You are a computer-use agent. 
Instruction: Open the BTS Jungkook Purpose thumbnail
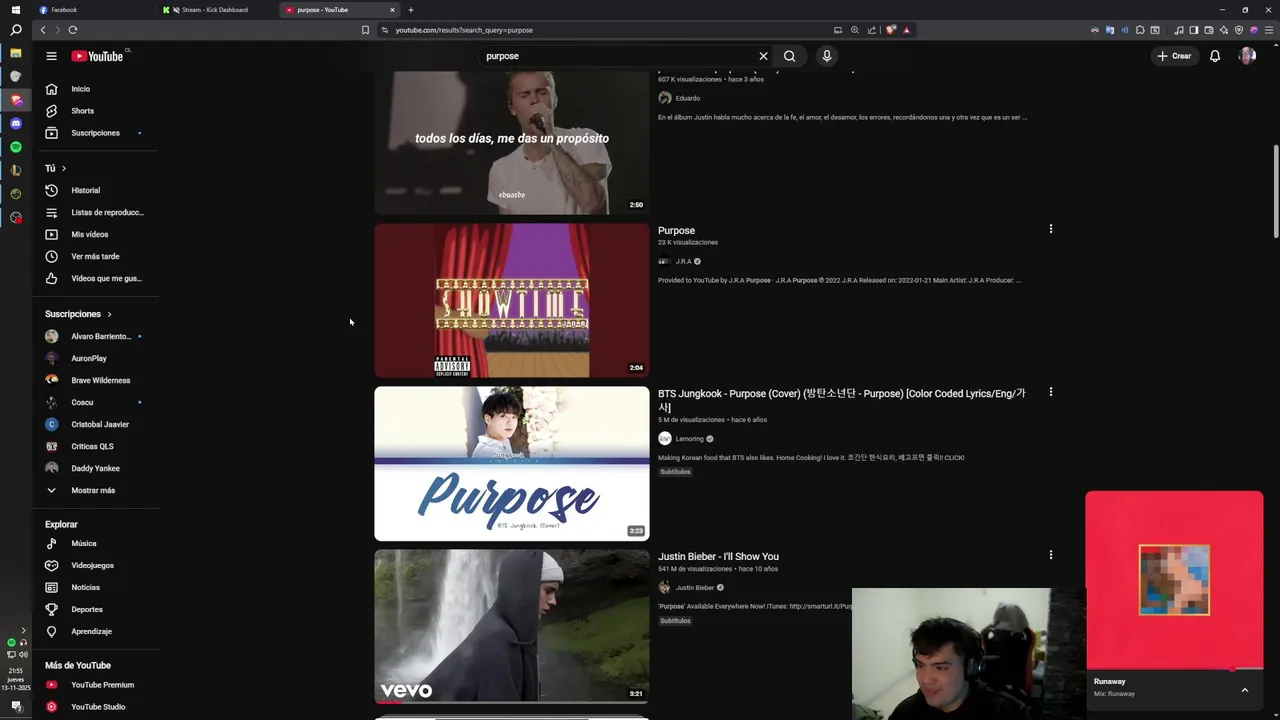click(x=512, y=463)
